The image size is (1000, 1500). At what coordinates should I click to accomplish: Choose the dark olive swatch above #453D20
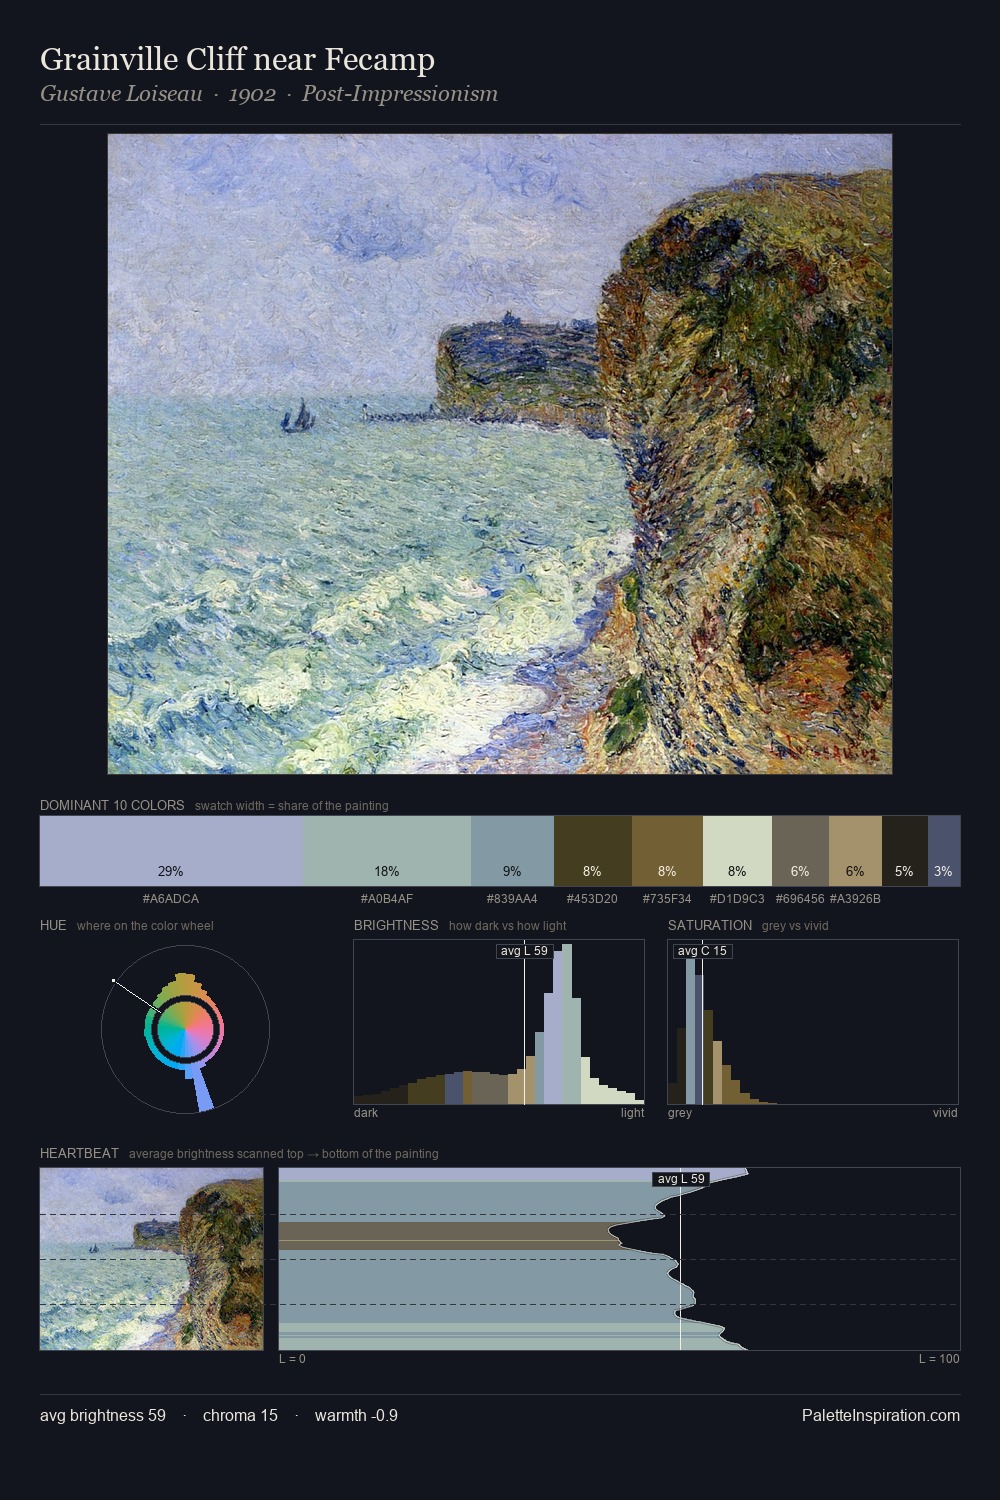coord(593,851)
